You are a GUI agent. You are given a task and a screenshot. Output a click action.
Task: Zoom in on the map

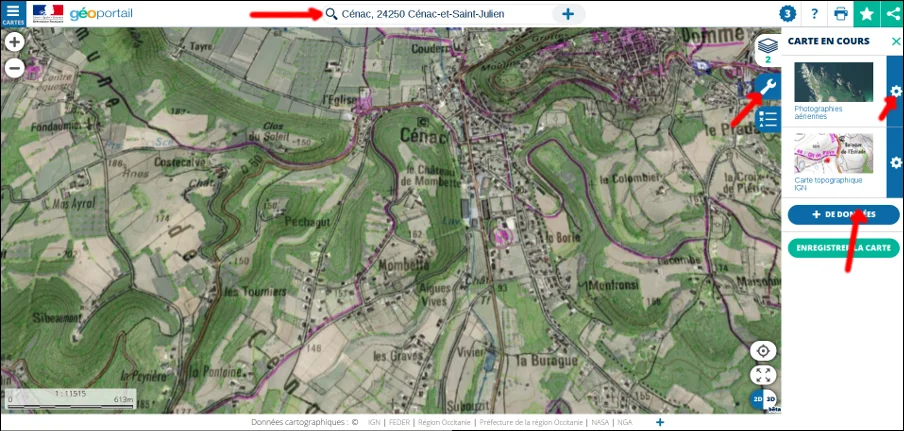pyautogui.click(x=14, y=42)
